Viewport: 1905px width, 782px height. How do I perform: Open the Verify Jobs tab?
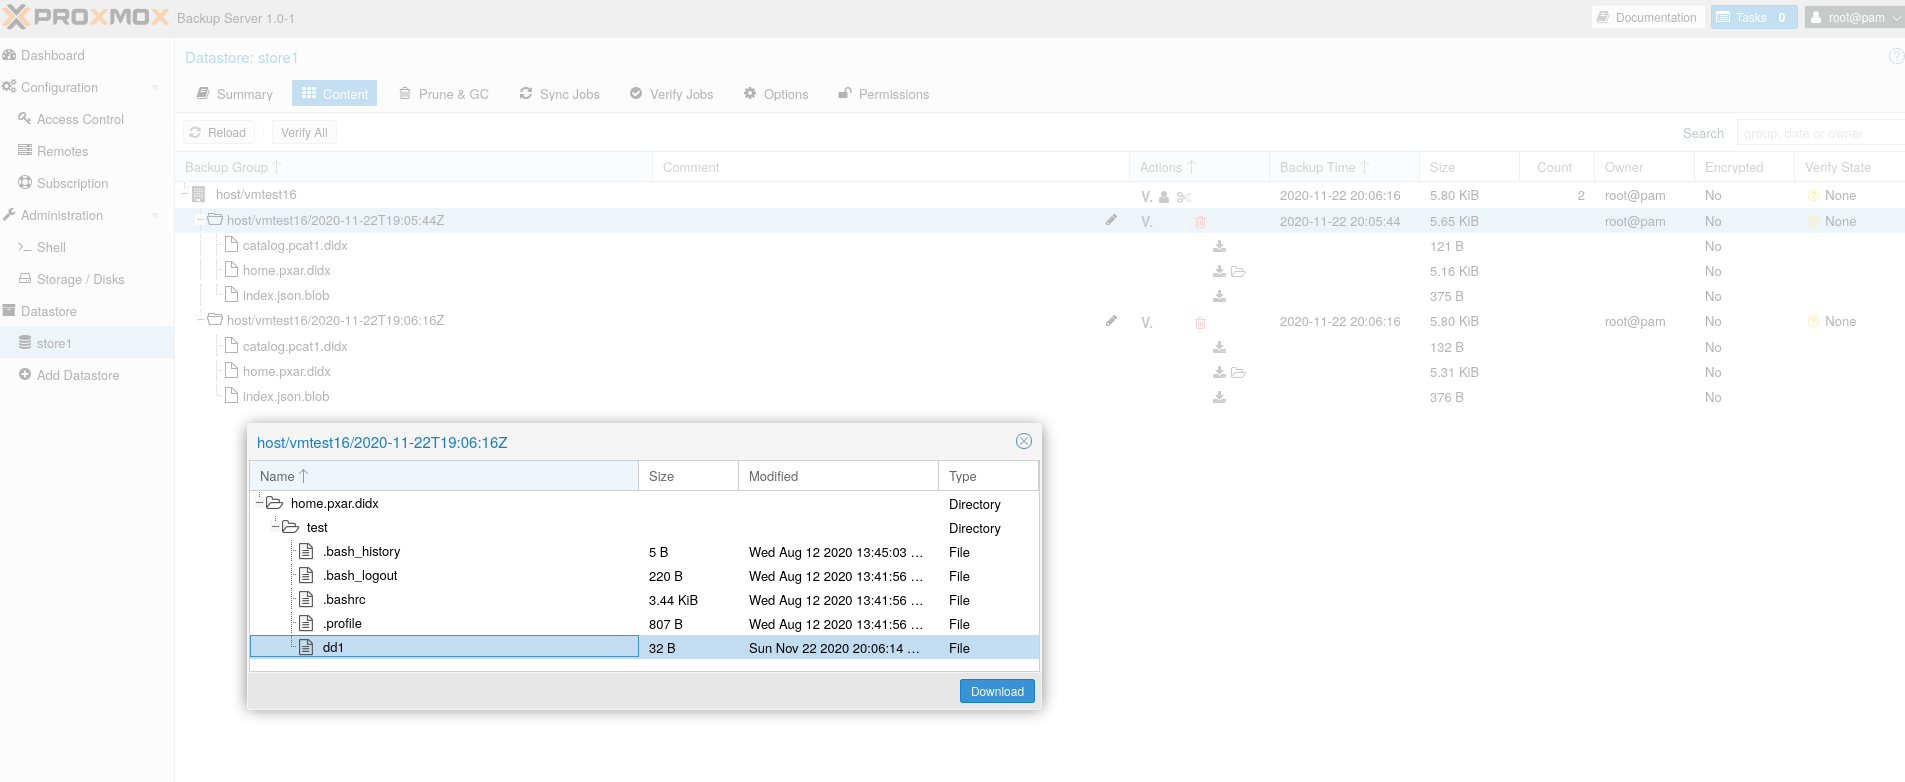coord(671,94)
